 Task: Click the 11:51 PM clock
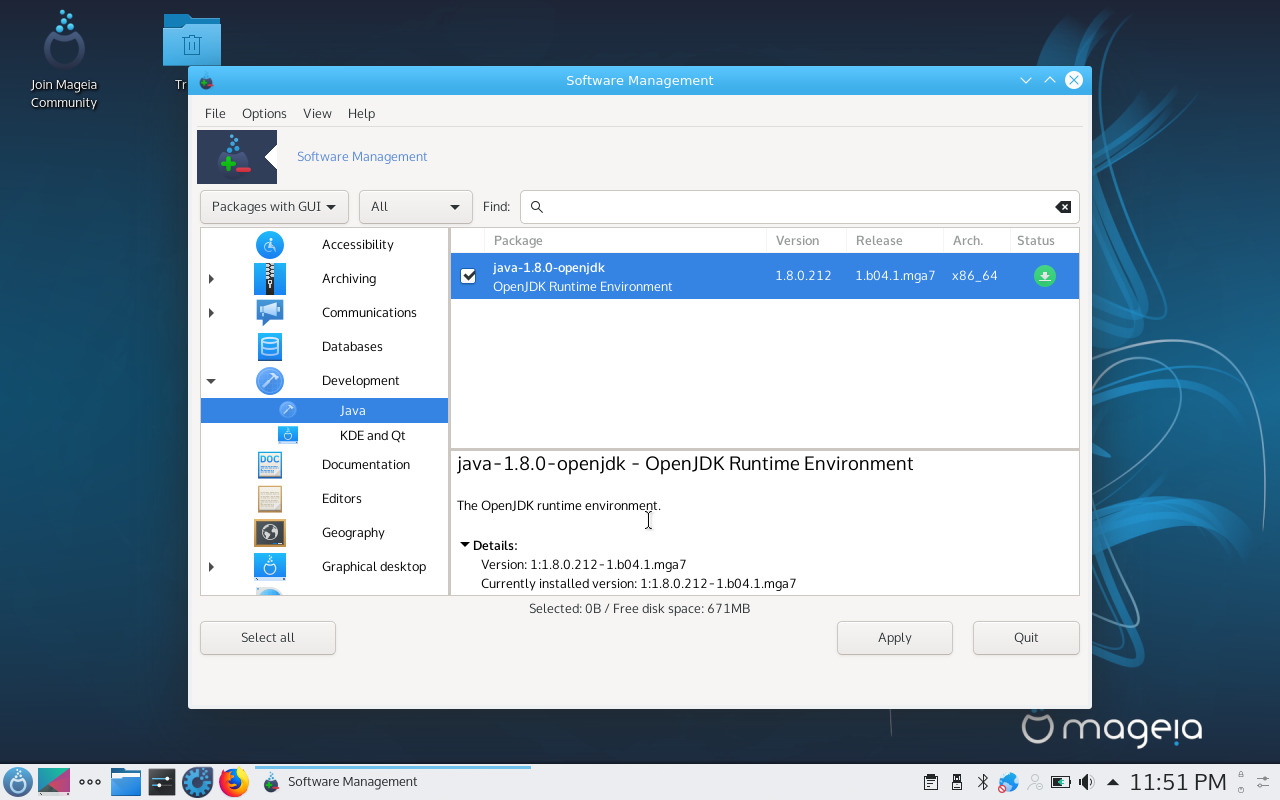tap(1178, 782)
